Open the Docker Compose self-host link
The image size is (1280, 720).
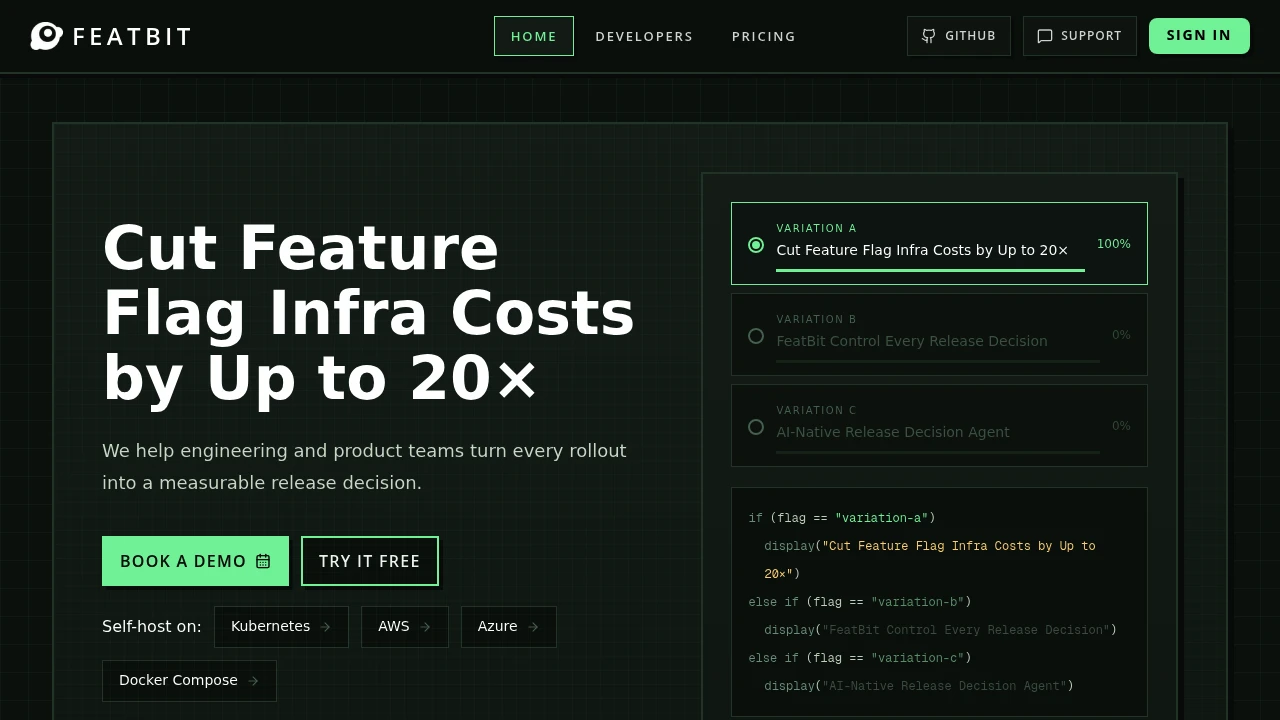click(189, 681)
